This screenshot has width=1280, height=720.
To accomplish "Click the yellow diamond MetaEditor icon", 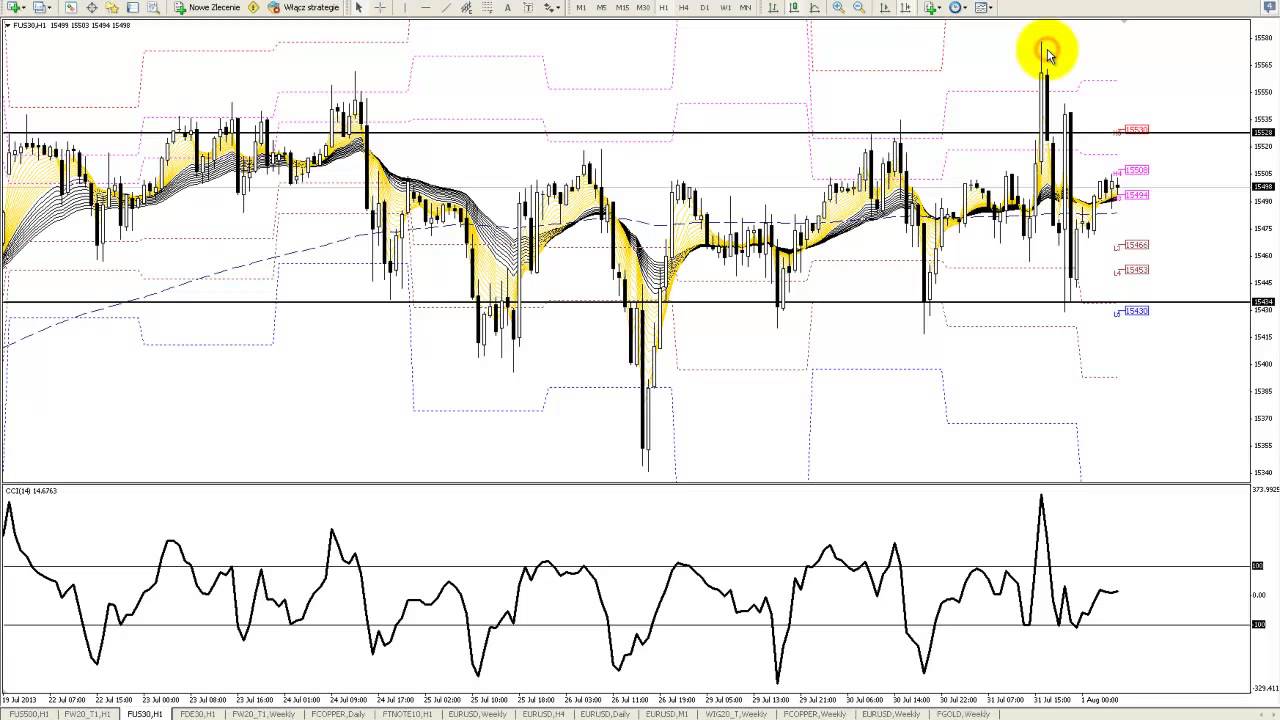I will tap(254, 7).
